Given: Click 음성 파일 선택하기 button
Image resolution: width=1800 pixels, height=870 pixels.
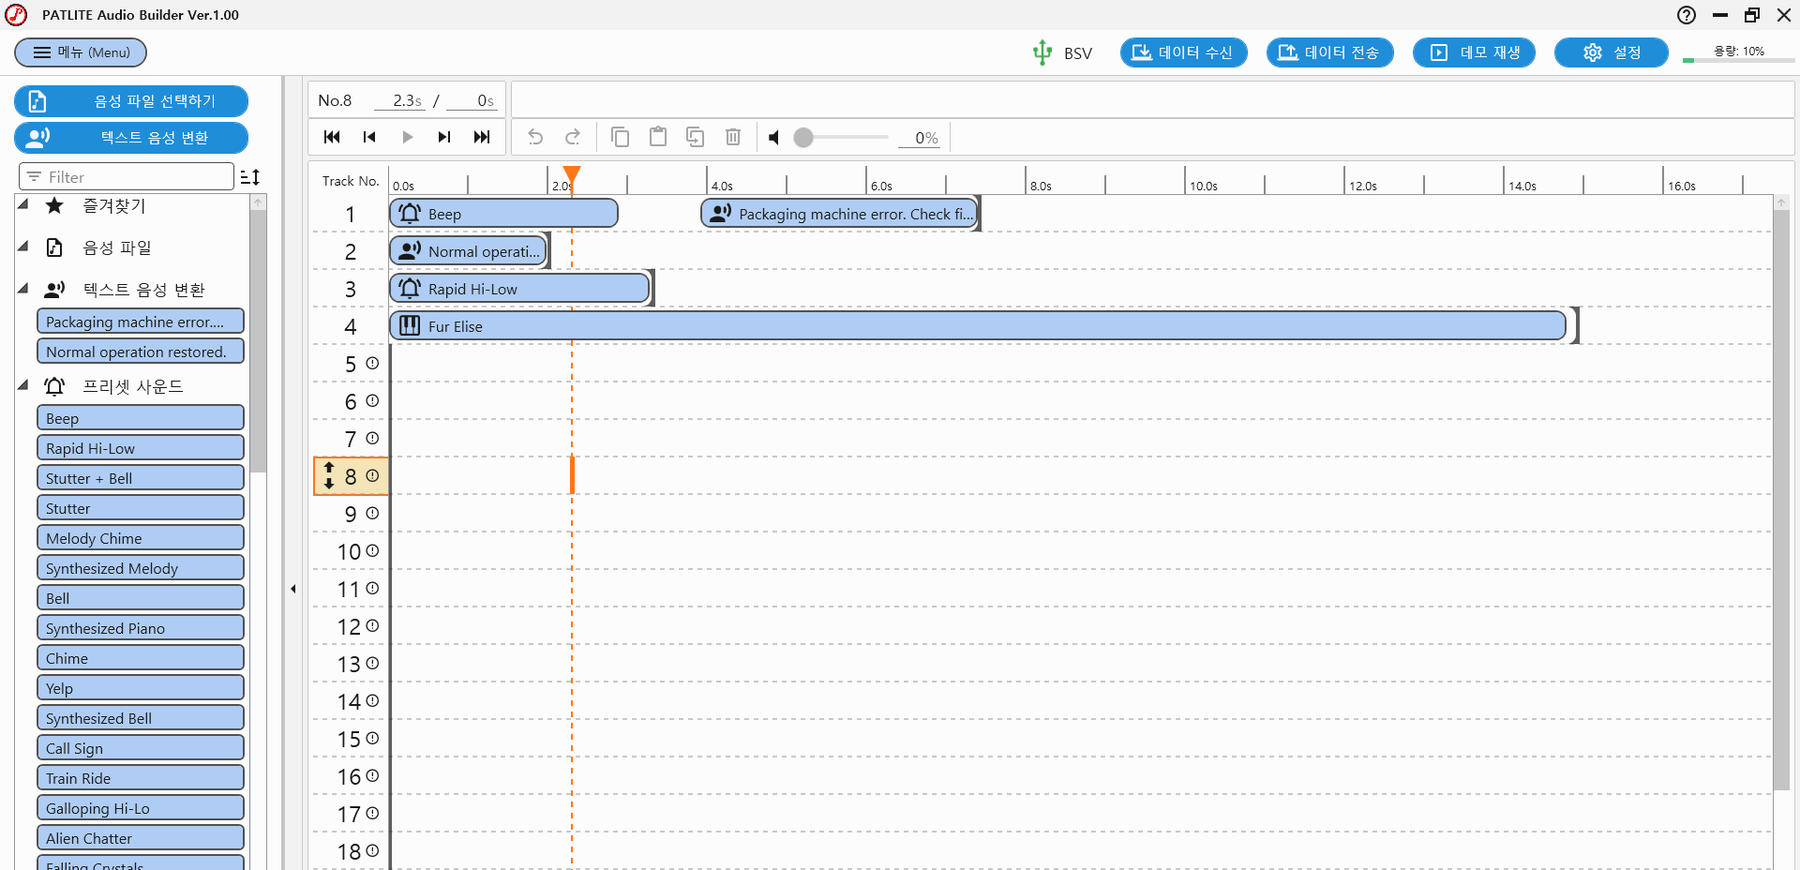Looking at the screenshot, I should click(x=131, y=101).
